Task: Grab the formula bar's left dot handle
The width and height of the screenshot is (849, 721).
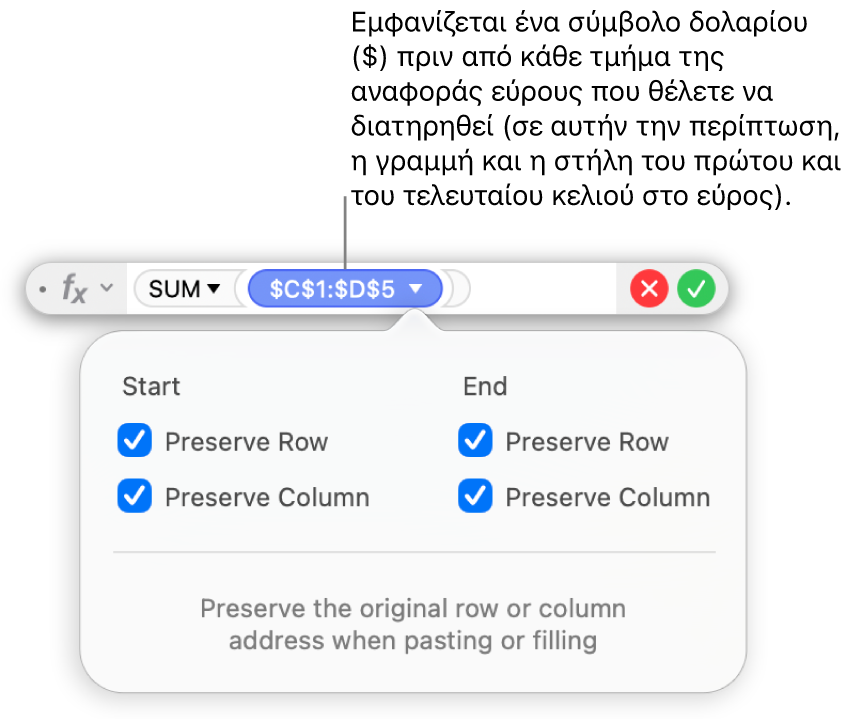Action: [x=42, y=290]
